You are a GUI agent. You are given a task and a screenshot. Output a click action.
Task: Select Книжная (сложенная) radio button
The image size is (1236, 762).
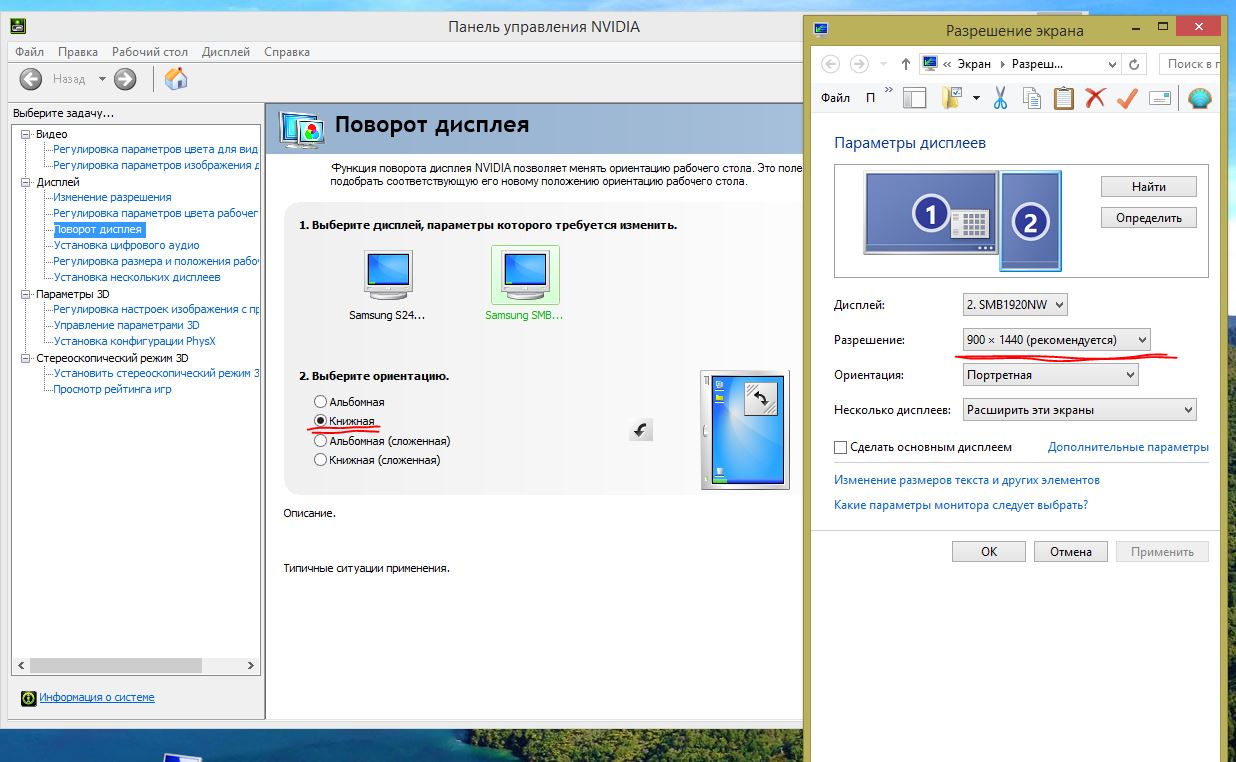(320, 460)
